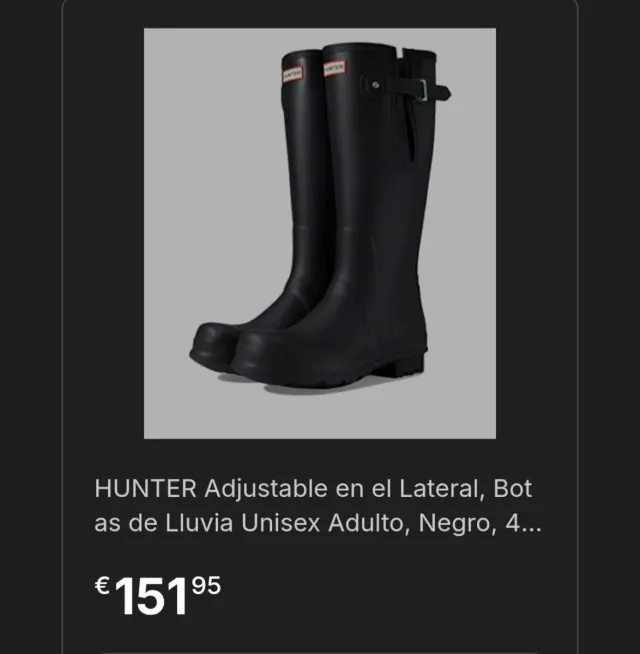Select the euro currency symbol
Screen dimensions: 640x654
pyautogui.click(x=102, y=586)
